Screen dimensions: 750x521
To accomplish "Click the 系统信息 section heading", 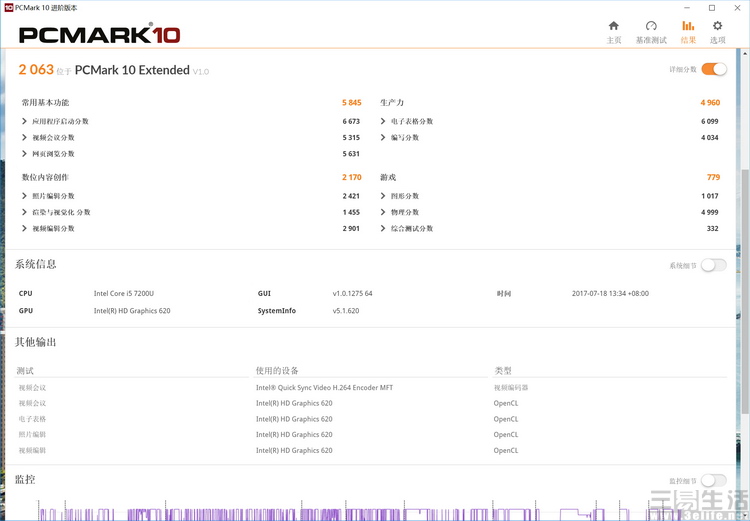I will coord(35,264).
